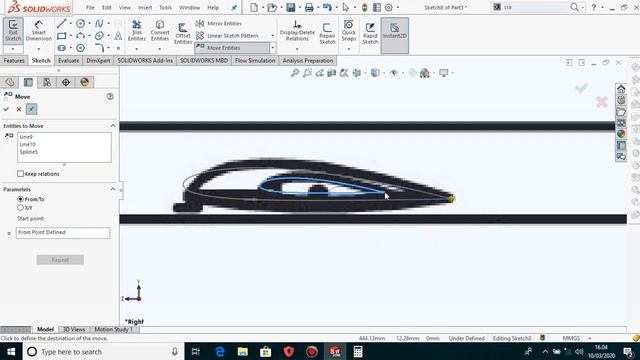This screenshot has height=360, width=640.
Task: Switch to the DisplayManager color ball tab
Action: click(84, 82)
